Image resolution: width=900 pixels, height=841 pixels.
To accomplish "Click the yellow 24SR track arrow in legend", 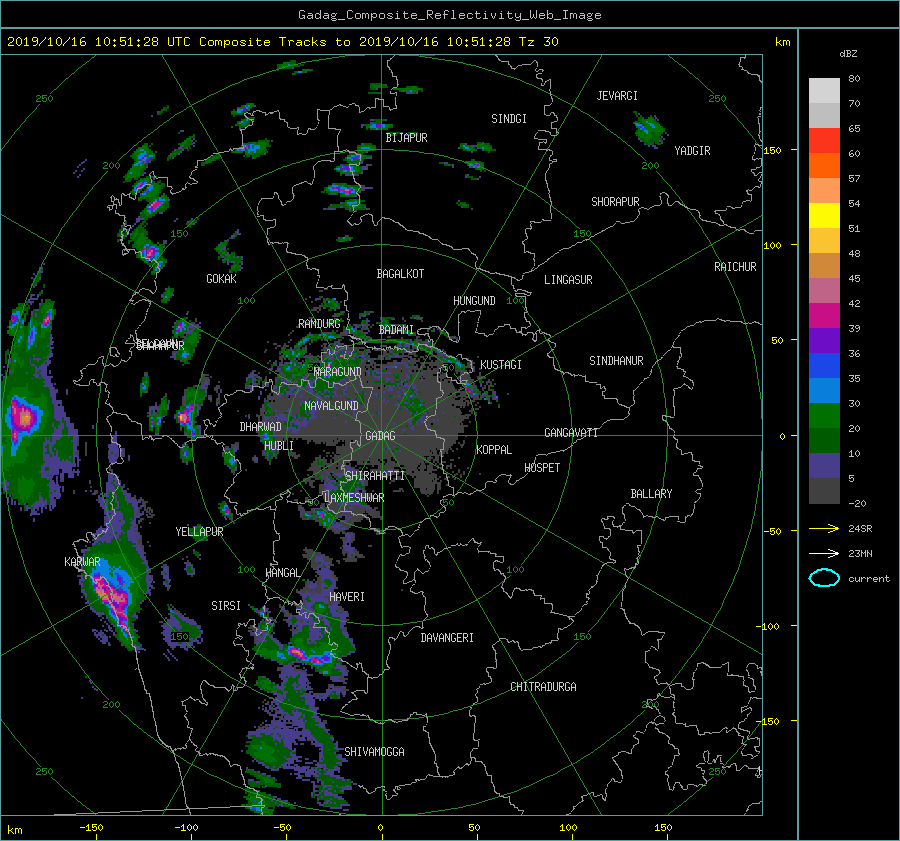I will [x=824, y=528].
